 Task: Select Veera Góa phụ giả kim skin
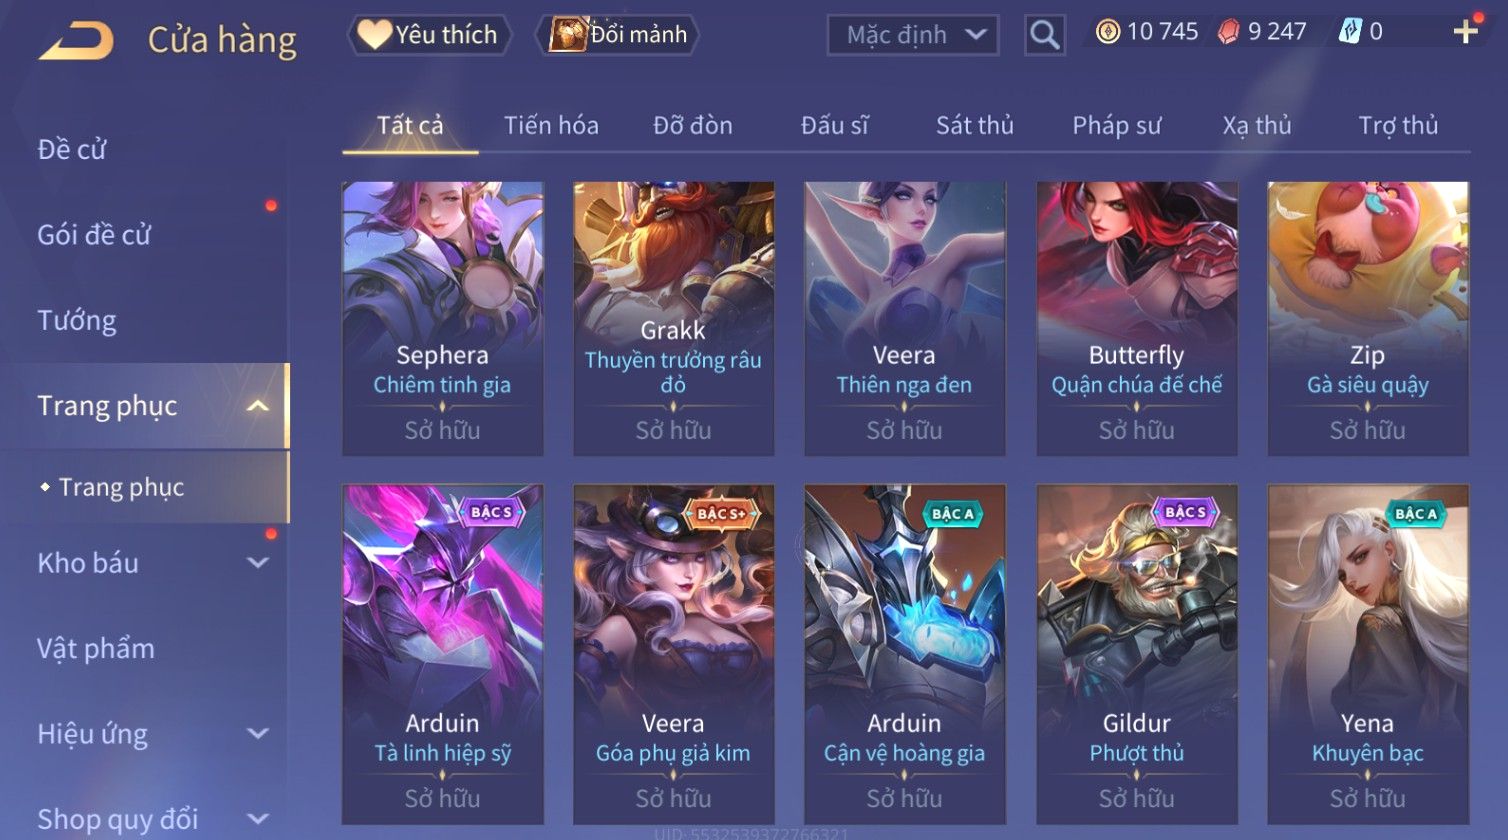click(673, 654)
